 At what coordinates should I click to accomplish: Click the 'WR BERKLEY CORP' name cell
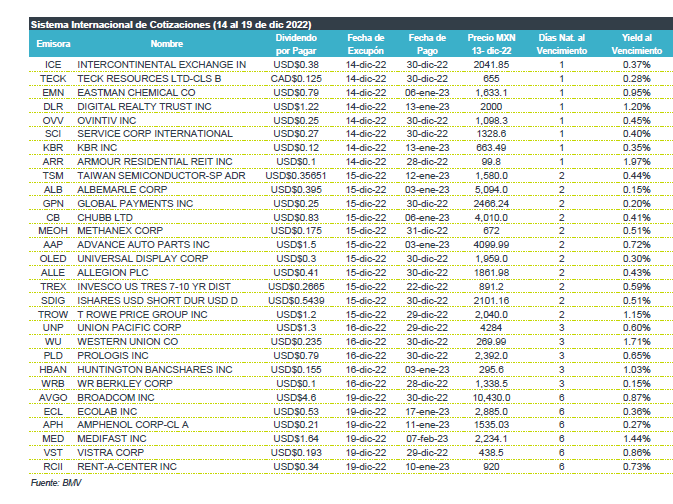[125, 384]
